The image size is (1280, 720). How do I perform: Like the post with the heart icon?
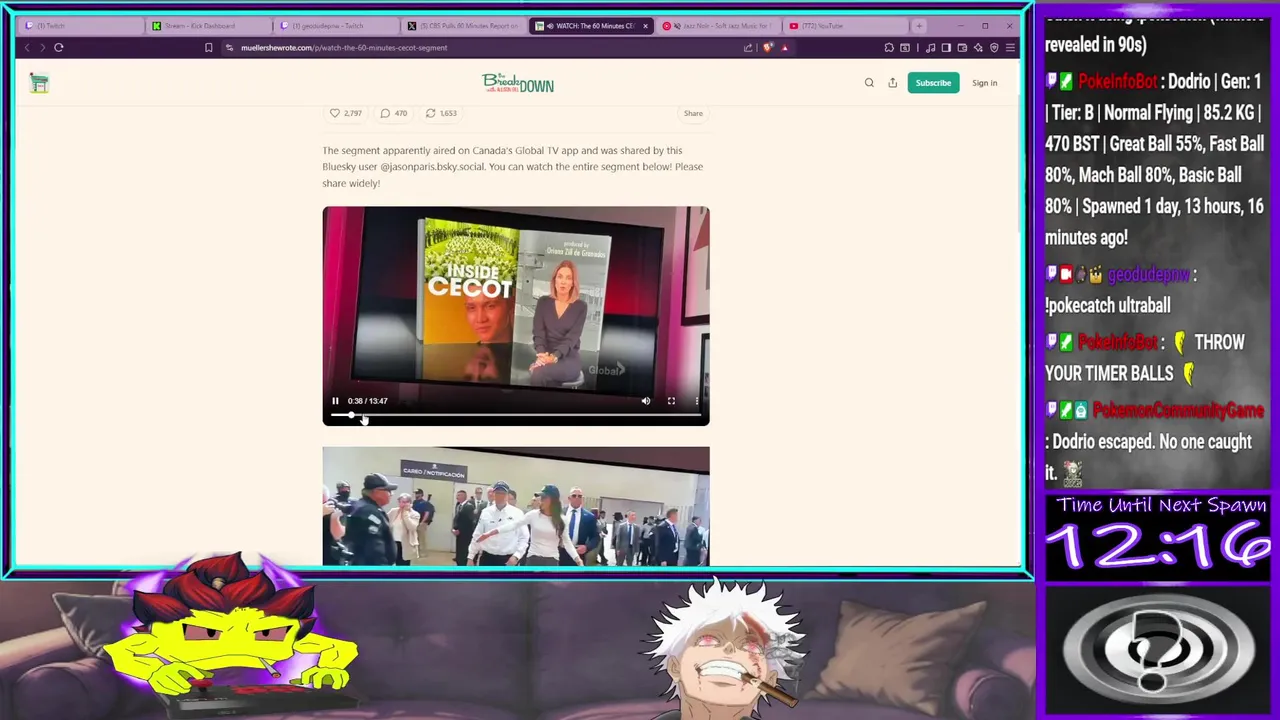pos(335,113)
